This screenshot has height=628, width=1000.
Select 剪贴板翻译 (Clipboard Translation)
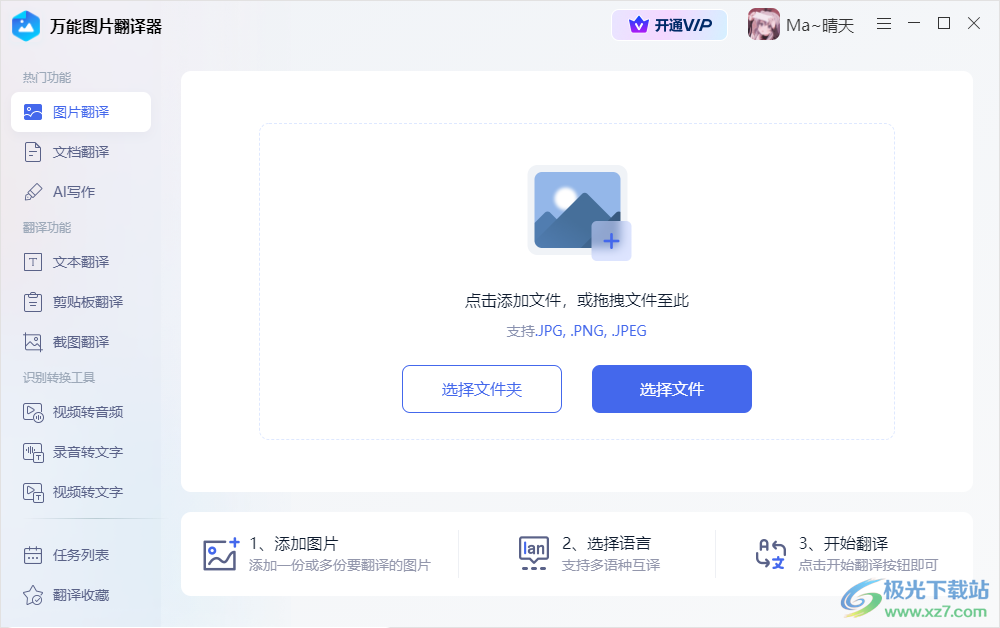80,301
